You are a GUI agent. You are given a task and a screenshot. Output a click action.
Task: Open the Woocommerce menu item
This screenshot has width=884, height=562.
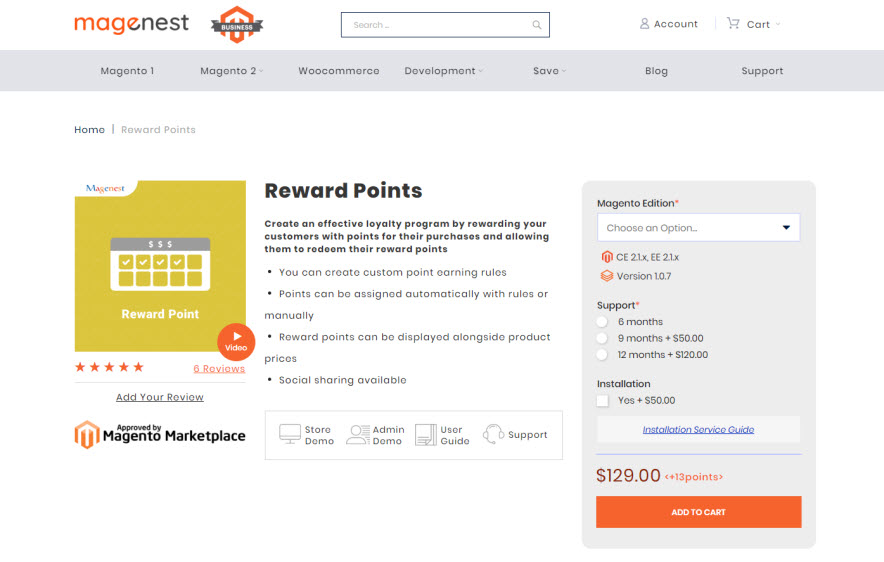click(339, 71)
